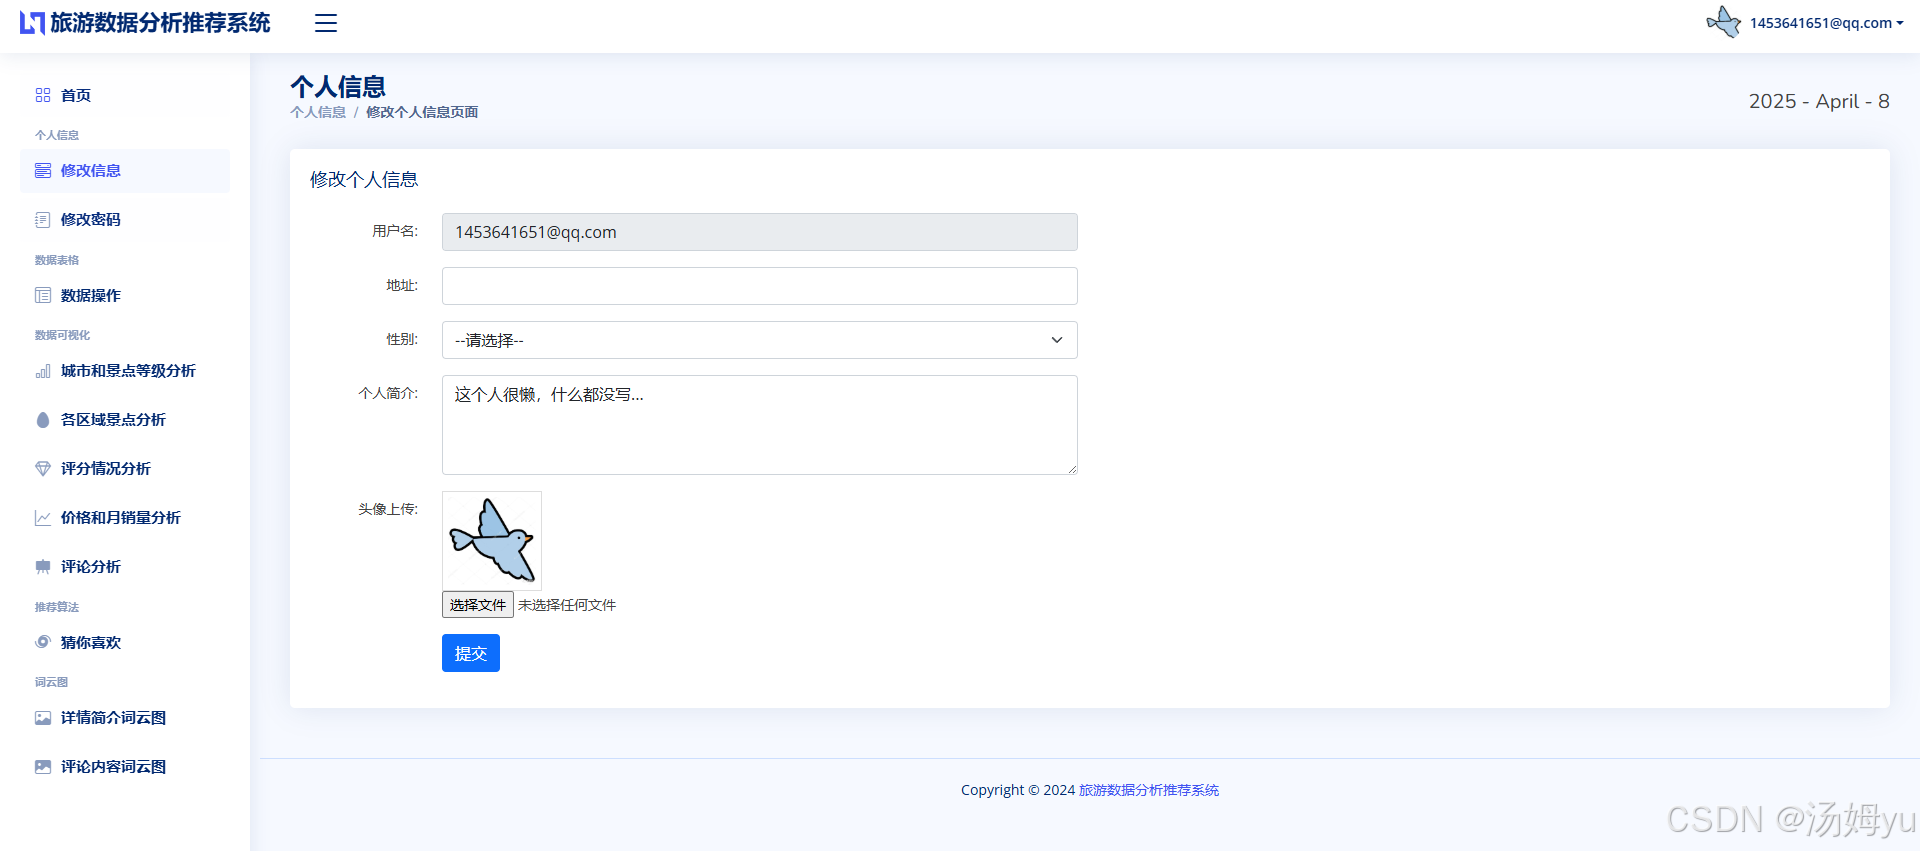
Task: Click the 首页 grid icon
Action: pyautogui.click(x=43, y=95)
